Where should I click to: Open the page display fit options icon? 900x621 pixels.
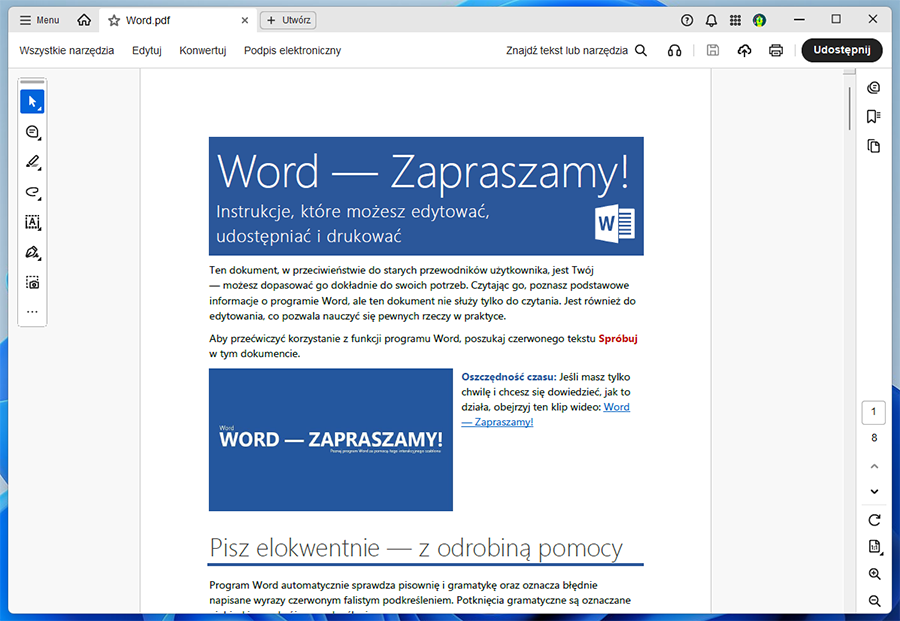874,547
